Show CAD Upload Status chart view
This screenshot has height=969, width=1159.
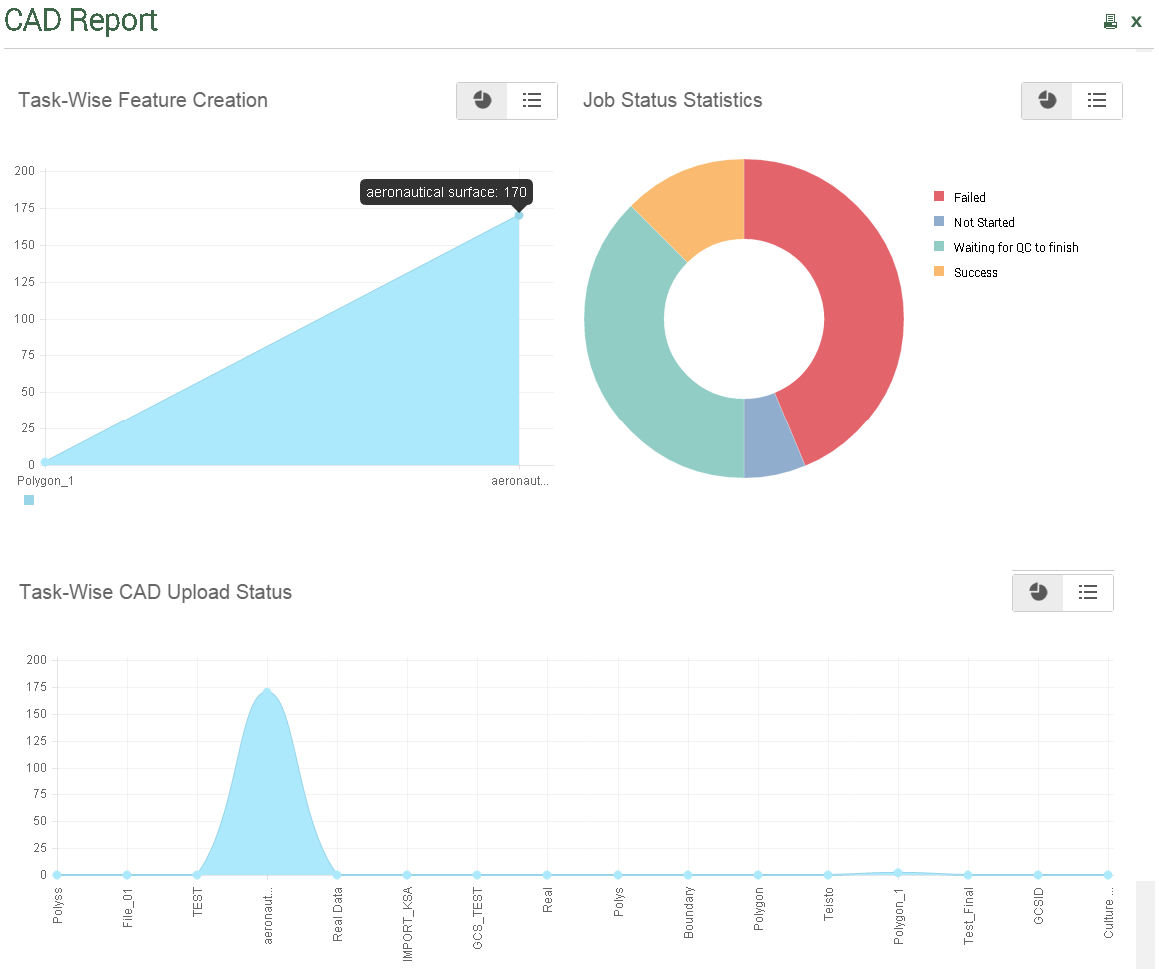point(1038,593)
